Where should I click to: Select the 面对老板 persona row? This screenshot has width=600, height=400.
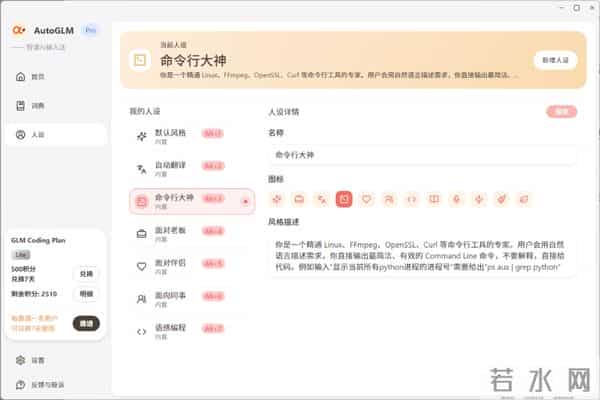(x=192, y=234)
